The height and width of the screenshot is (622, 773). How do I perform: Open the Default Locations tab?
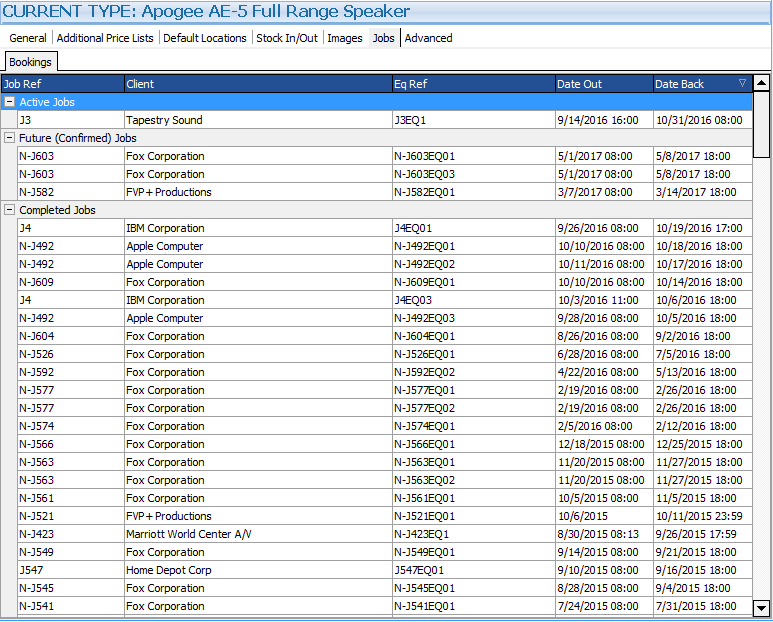(x=204, y=38)
